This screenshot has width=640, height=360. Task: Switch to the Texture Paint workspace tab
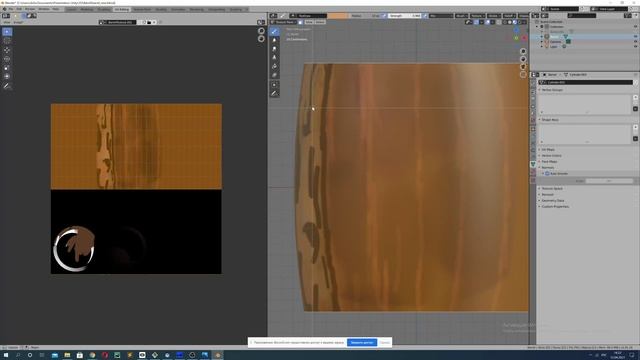142,9
